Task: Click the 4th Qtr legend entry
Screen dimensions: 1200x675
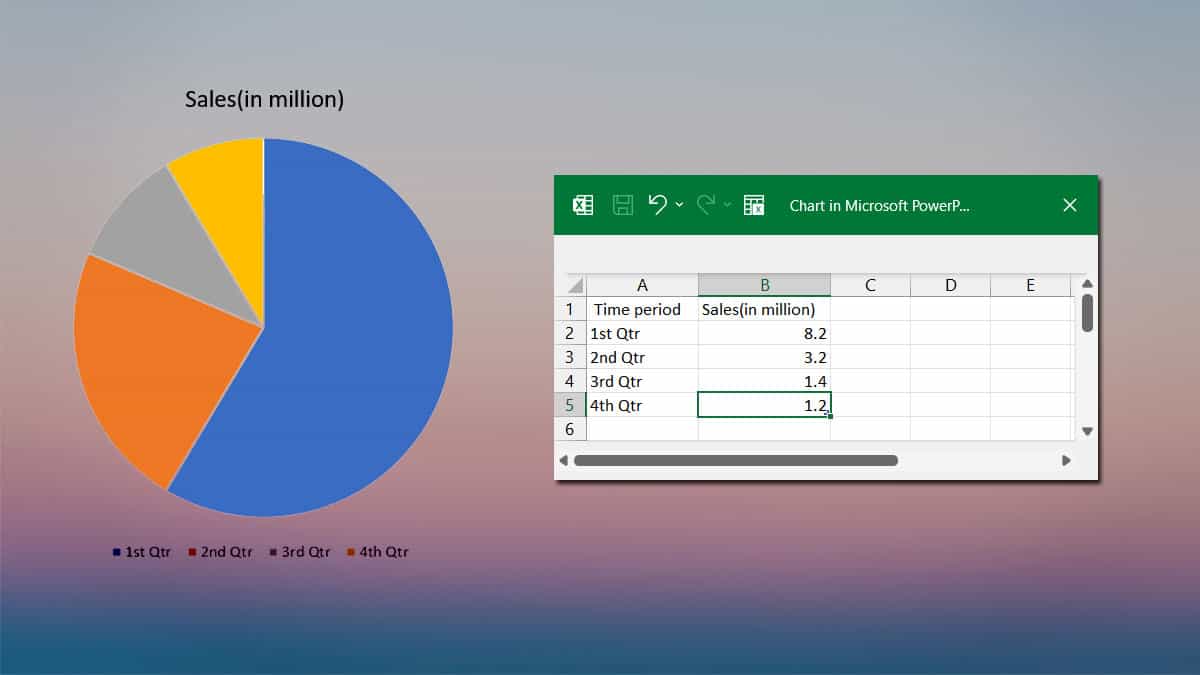Action: point(381,551)
